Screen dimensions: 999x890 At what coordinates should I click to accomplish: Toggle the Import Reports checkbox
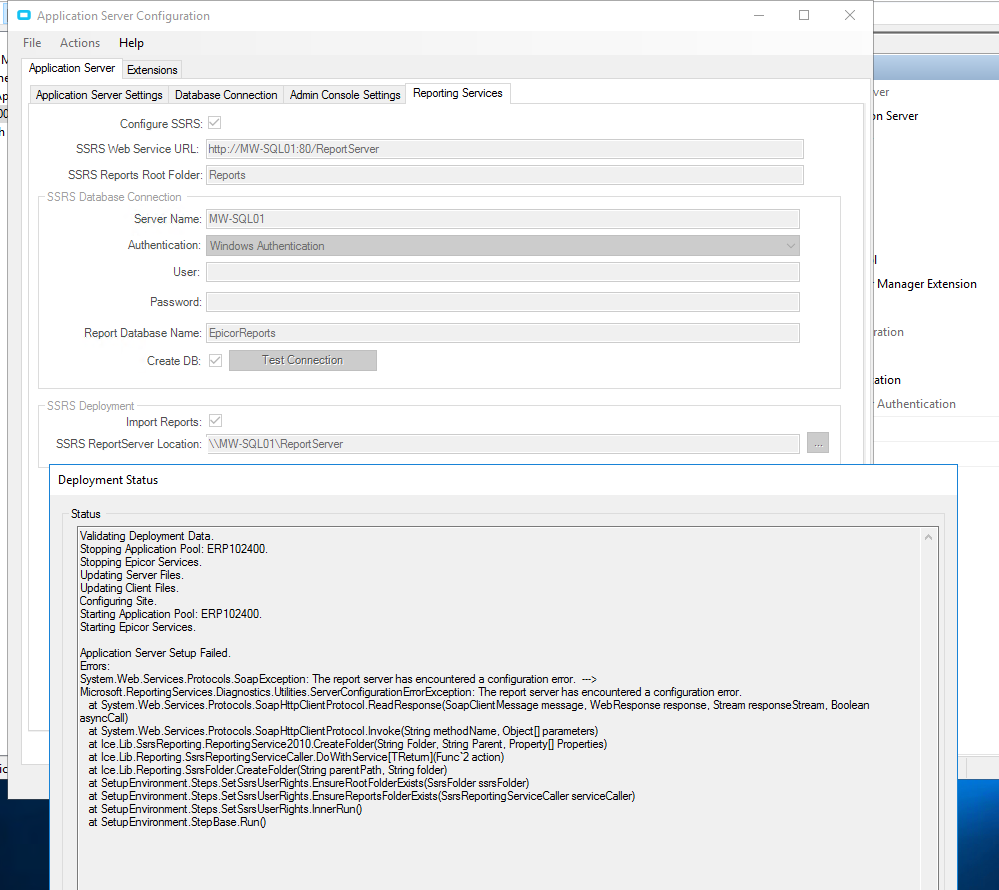tap(215, 421)
